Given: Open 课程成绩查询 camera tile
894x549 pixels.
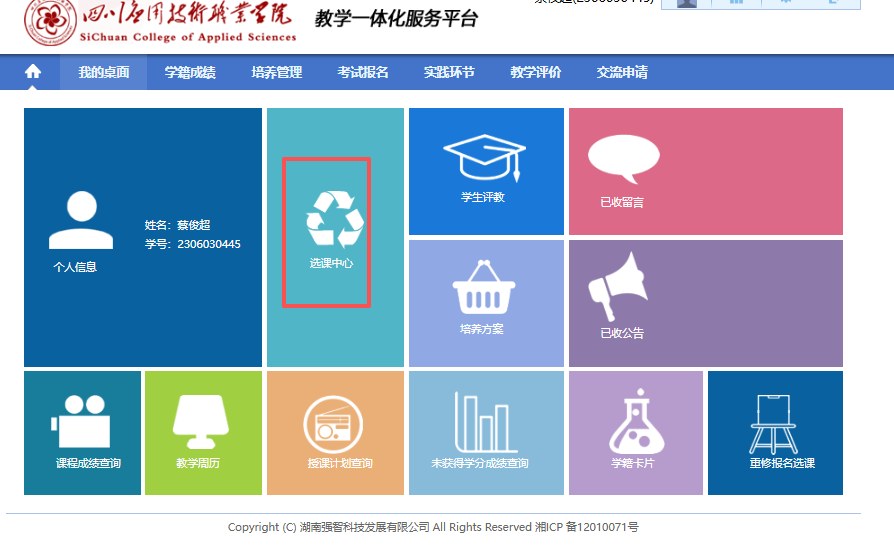Looking at the screenshot, I should click(x=82, y=433).
